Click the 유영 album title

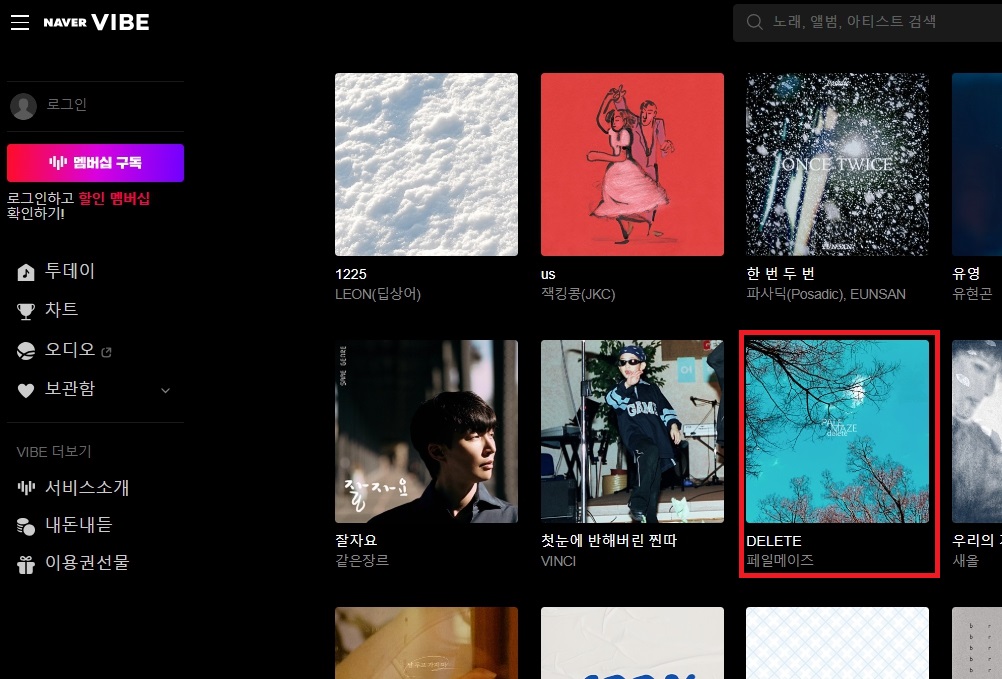(x=966, y=274)
